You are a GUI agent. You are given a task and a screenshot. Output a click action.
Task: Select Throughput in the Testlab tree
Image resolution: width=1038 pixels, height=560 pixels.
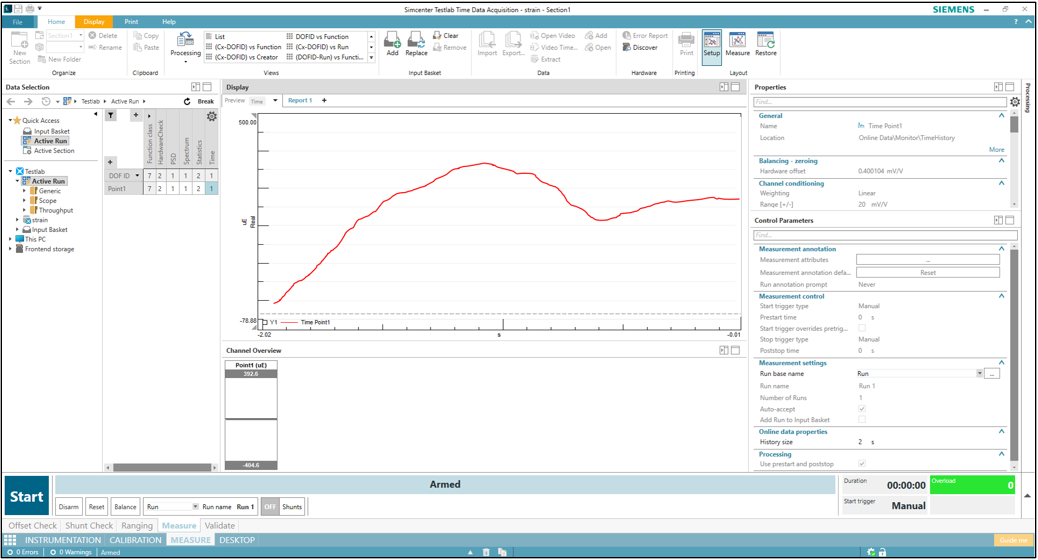[56, 210]
